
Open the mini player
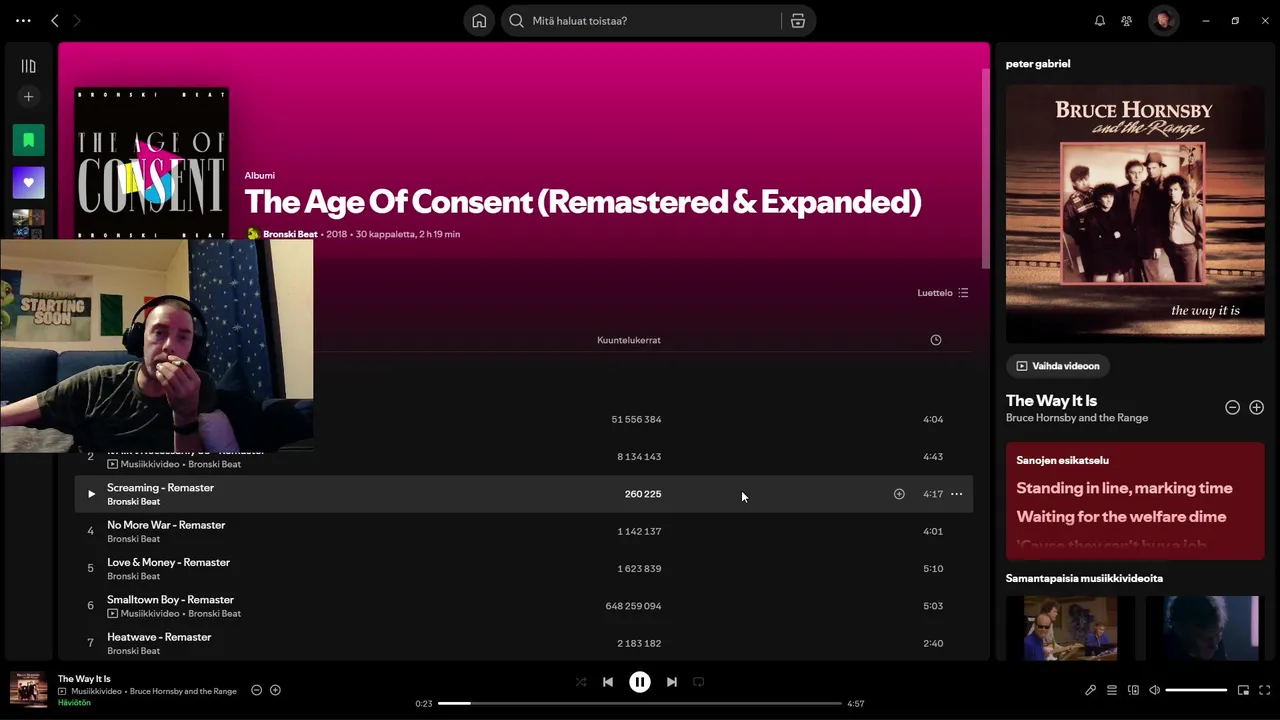[1243, 690]
